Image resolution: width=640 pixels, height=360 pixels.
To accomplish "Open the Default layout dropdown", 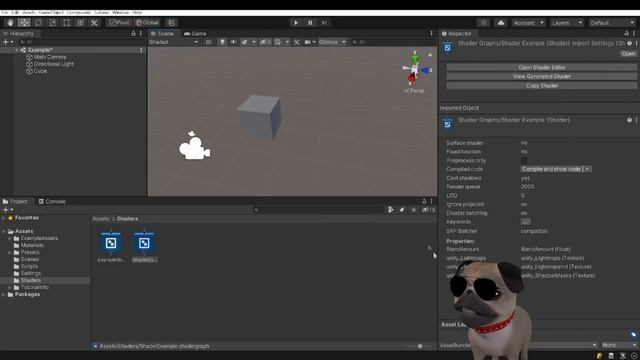I will [612, 23].
